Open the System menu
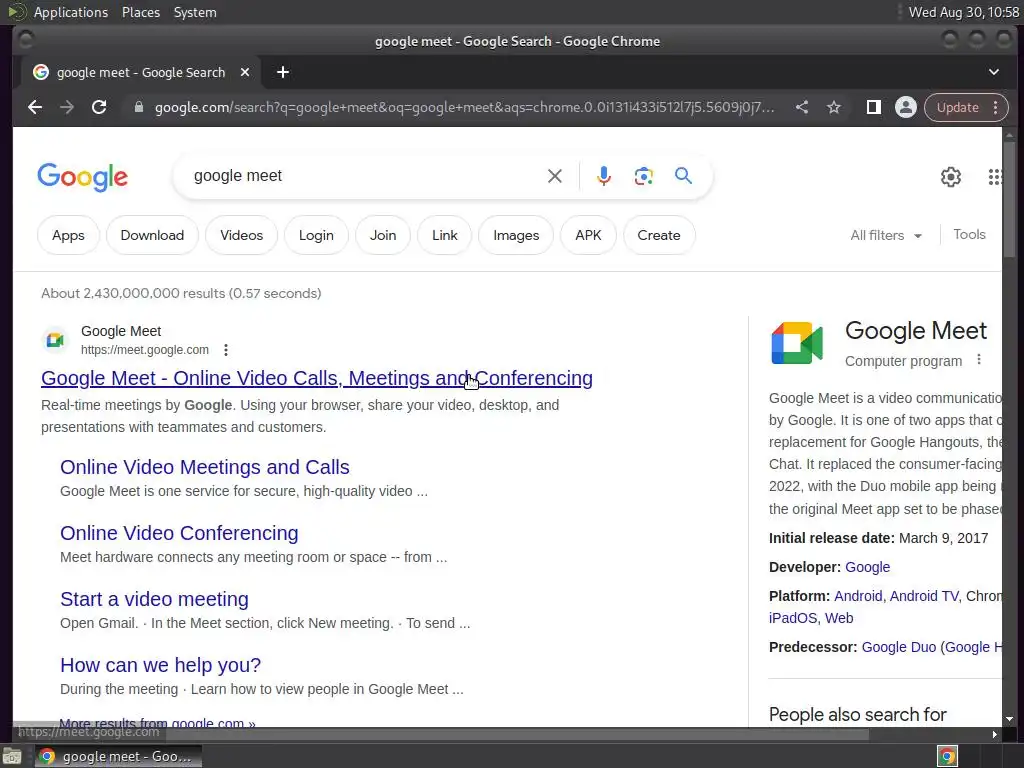The height and width of the screenshot is (768, 1024). [x=195, y=12]
